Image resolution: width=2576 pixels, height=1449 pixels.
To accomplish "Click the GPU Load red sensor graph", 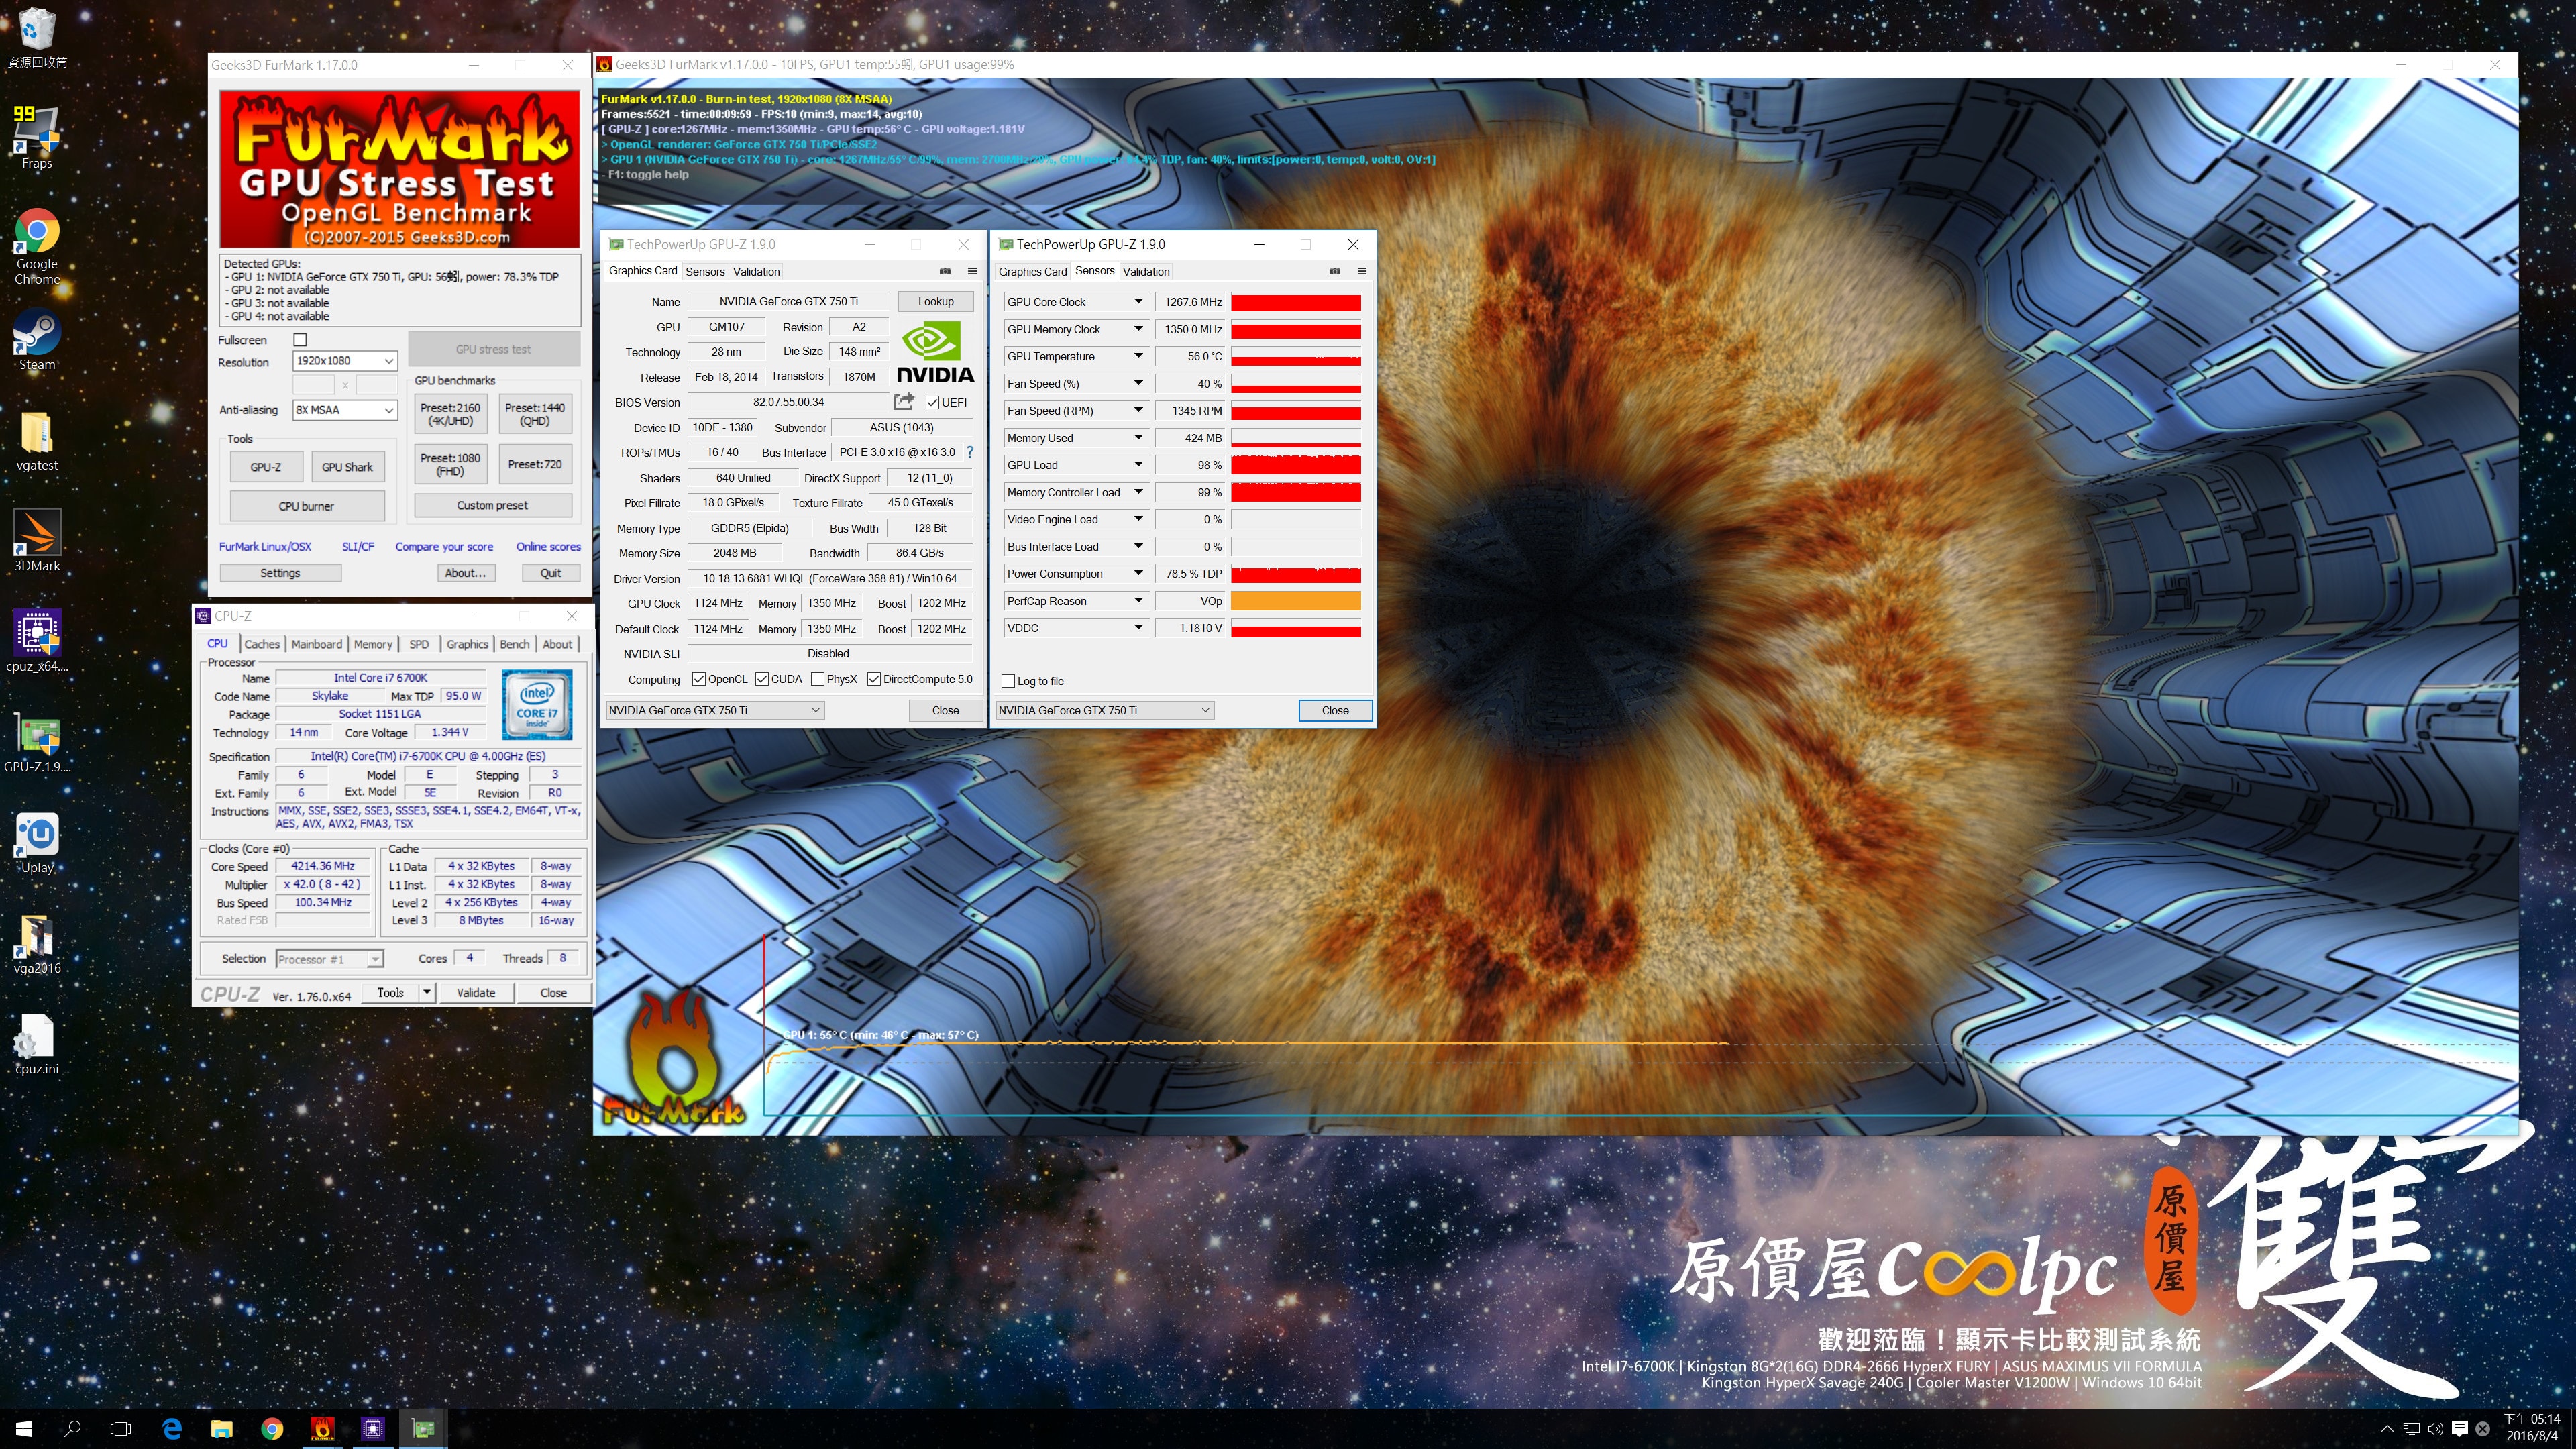I will click(1296, 465).
